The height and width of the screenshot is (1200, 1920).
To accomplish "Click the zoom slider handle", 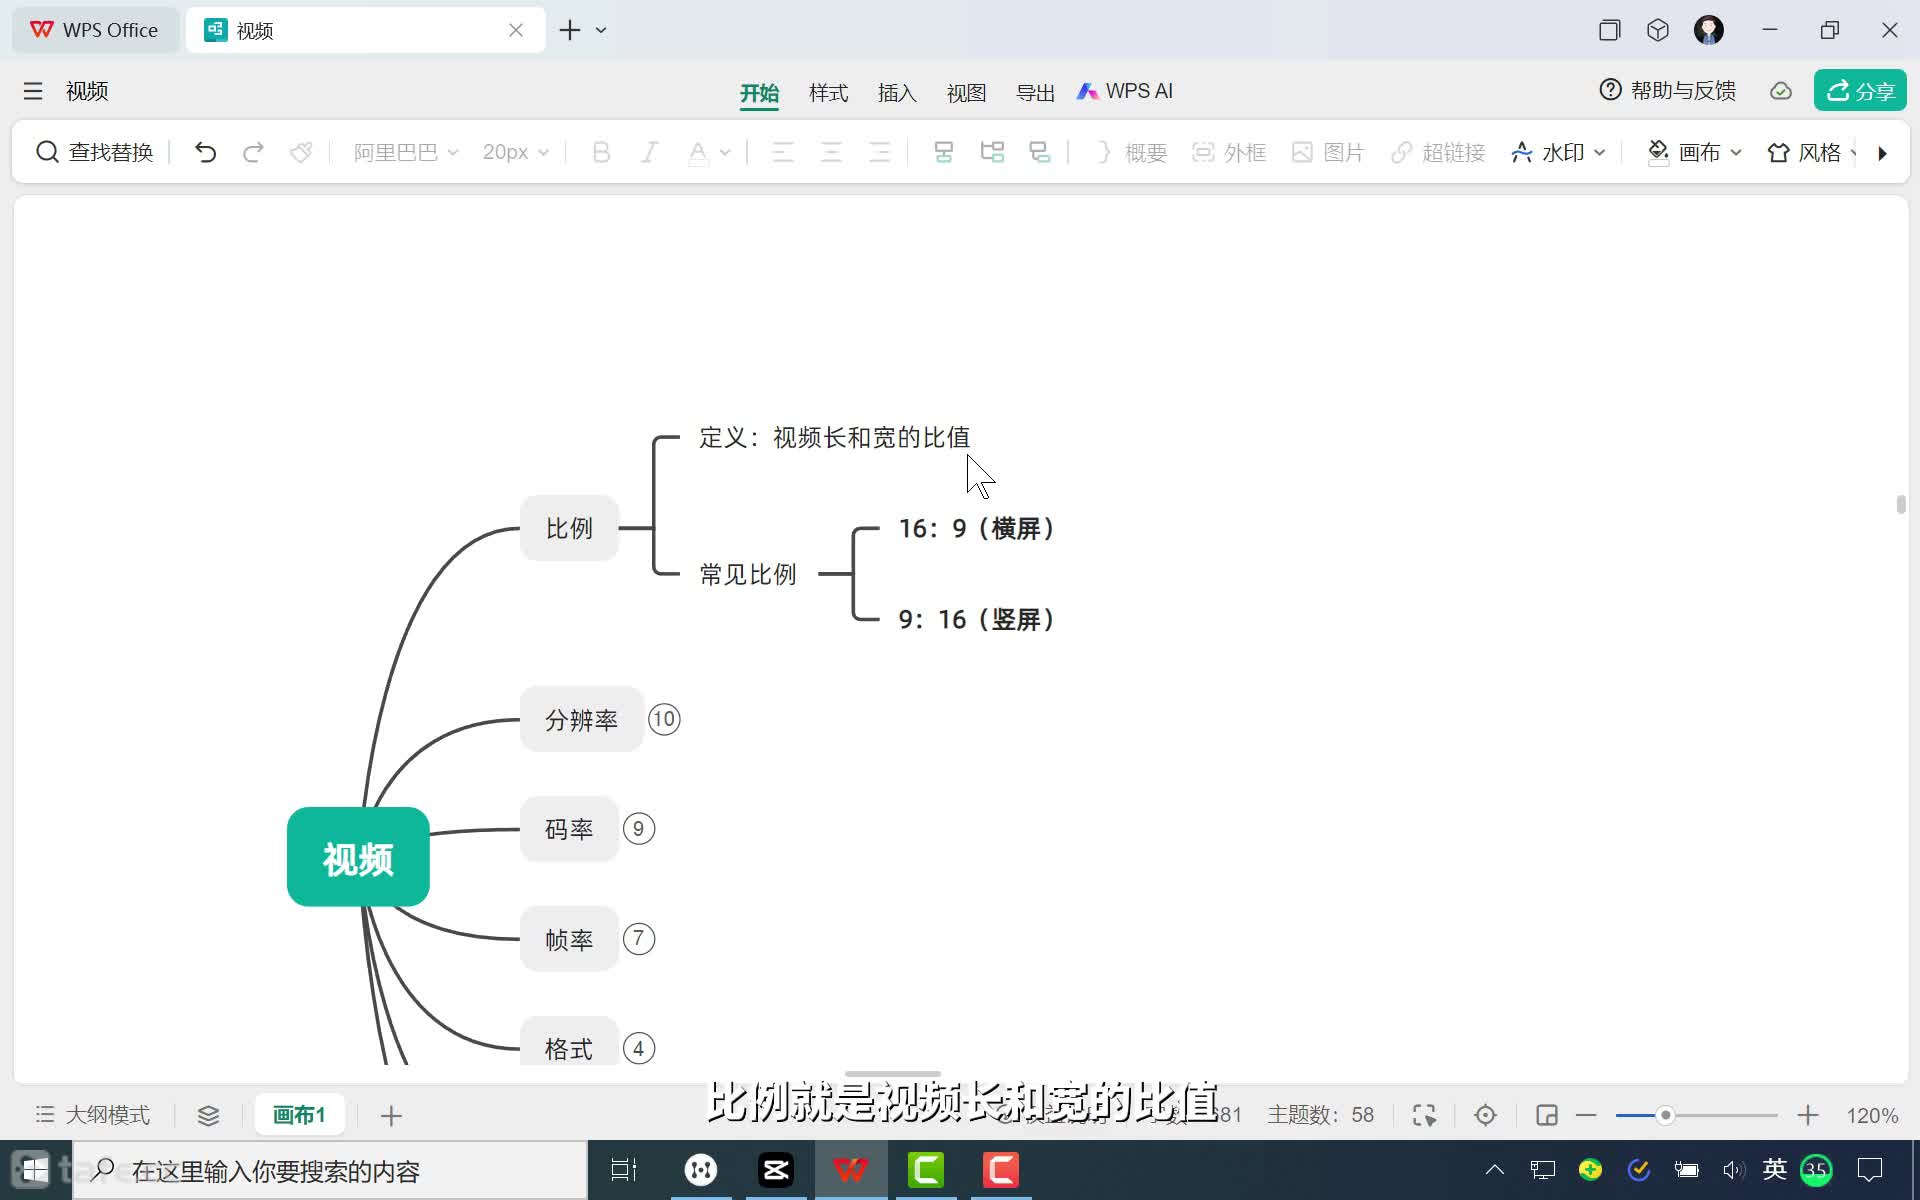I will click(1665, 1115).
